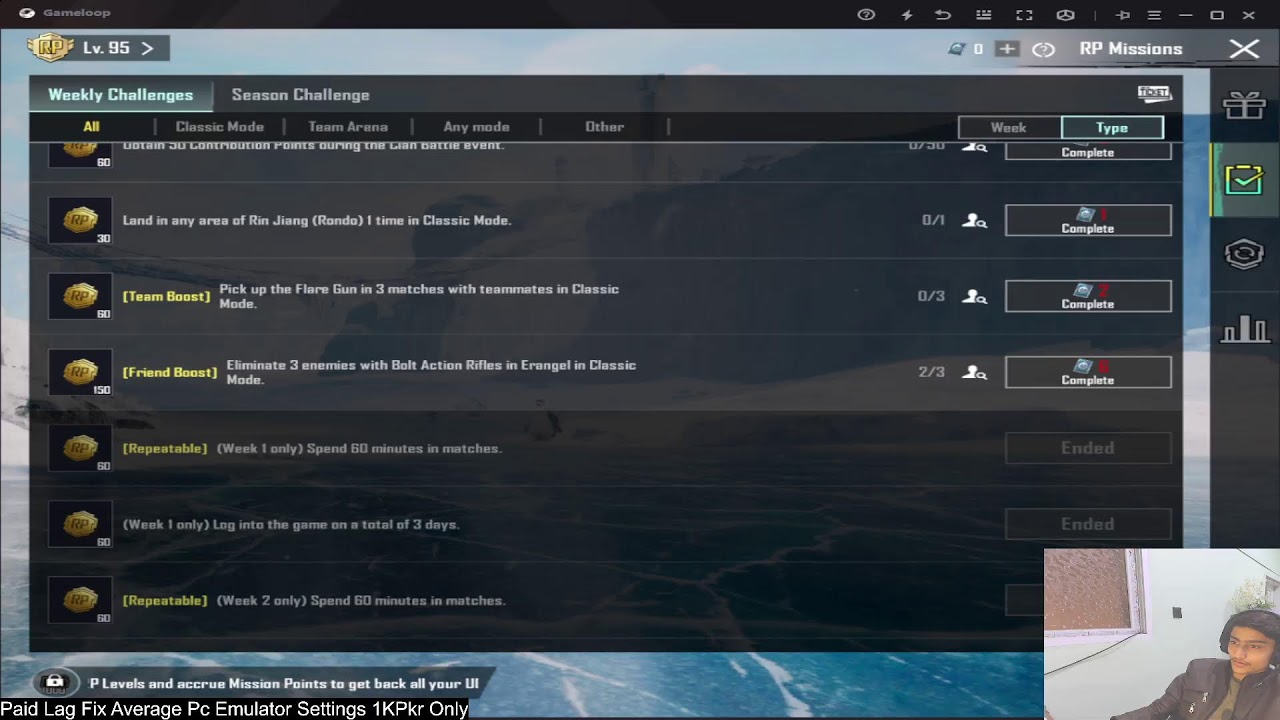Click RP coin of Rin Jiang mission
Screen dimensions: 1280x720
click(80, 220)
